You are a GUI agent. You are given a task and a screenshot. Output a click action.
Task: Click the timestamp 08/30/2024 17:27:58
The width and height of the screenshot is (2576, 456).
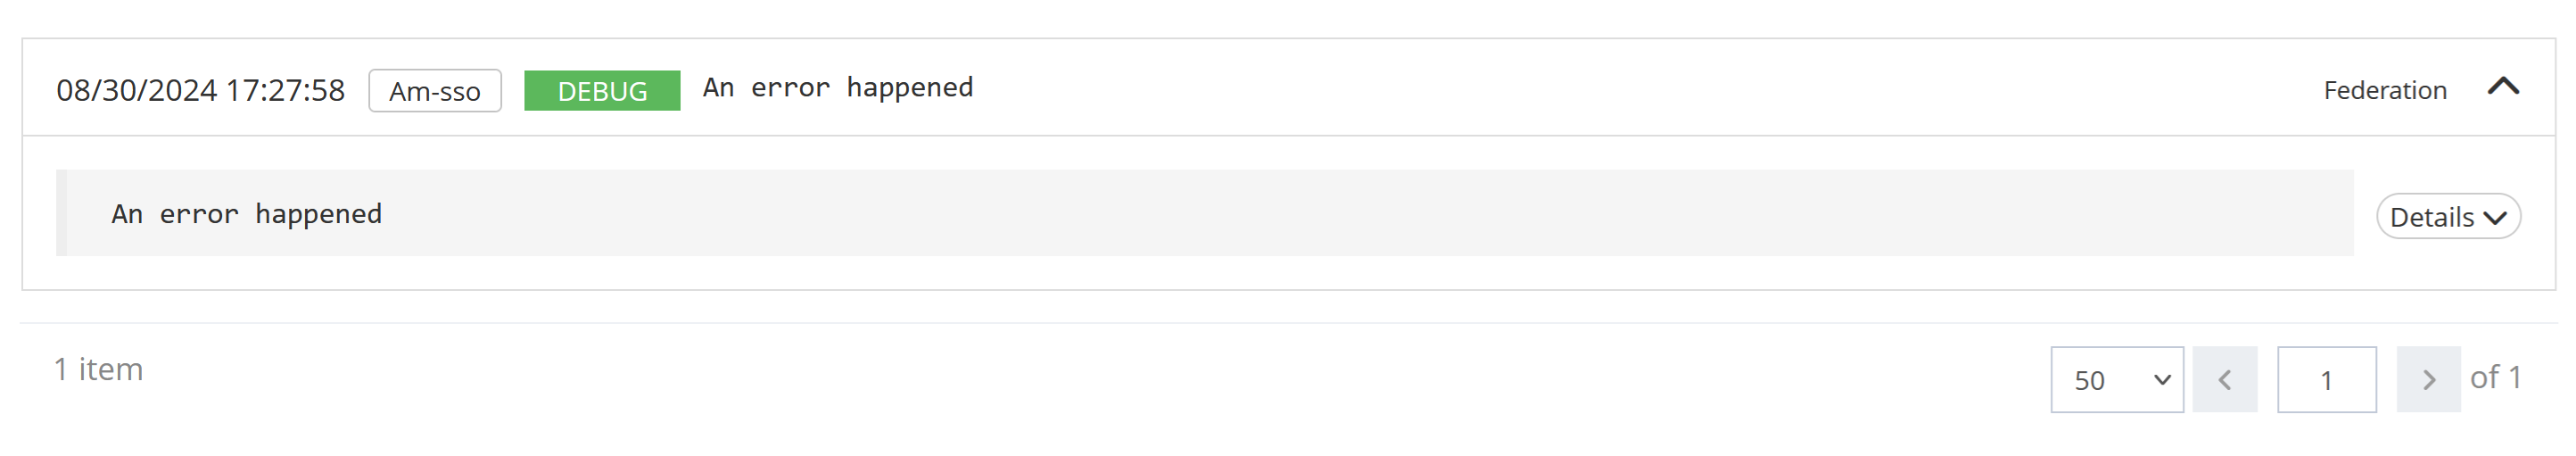tap(200, 91)
